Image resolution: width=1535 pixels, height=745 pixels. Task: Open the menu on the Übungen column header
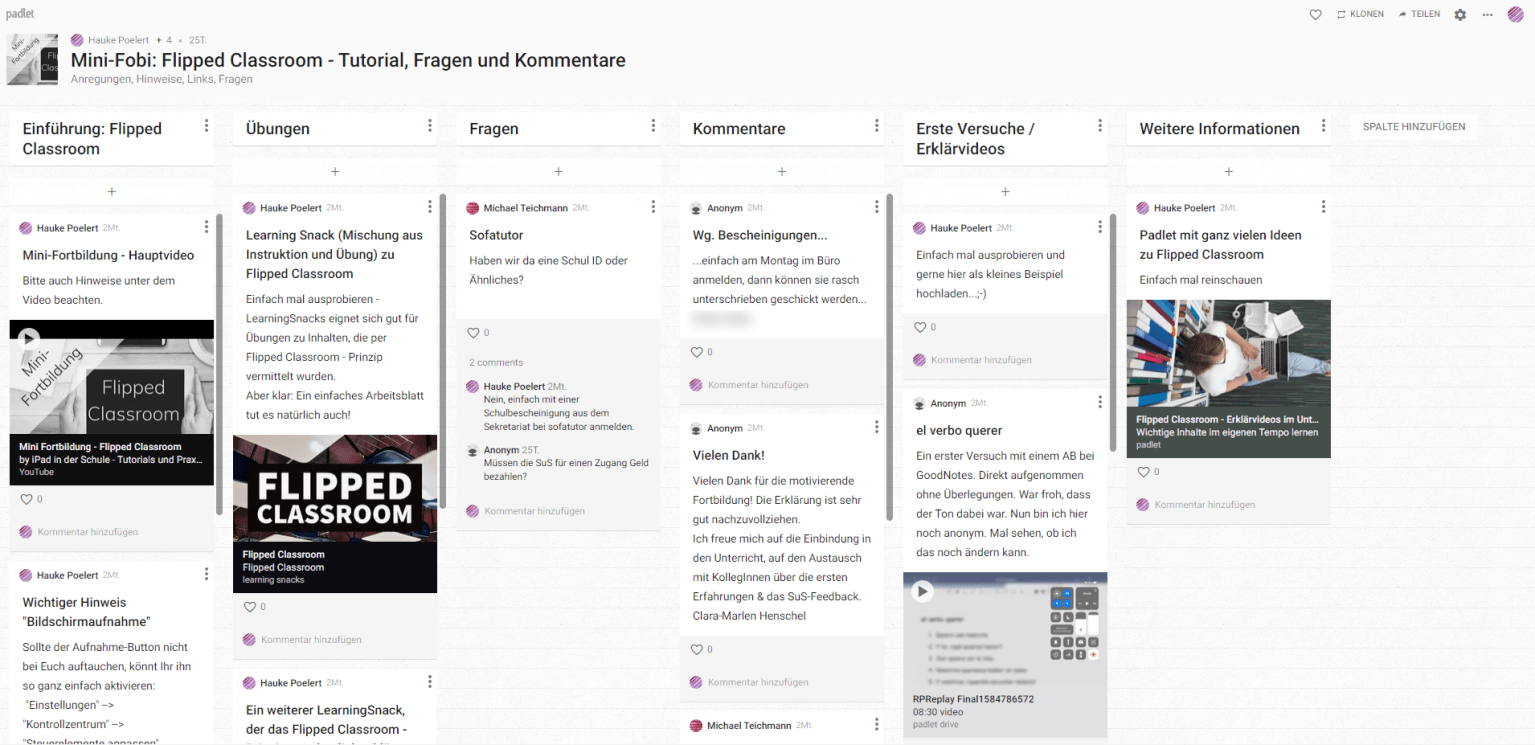430,125
